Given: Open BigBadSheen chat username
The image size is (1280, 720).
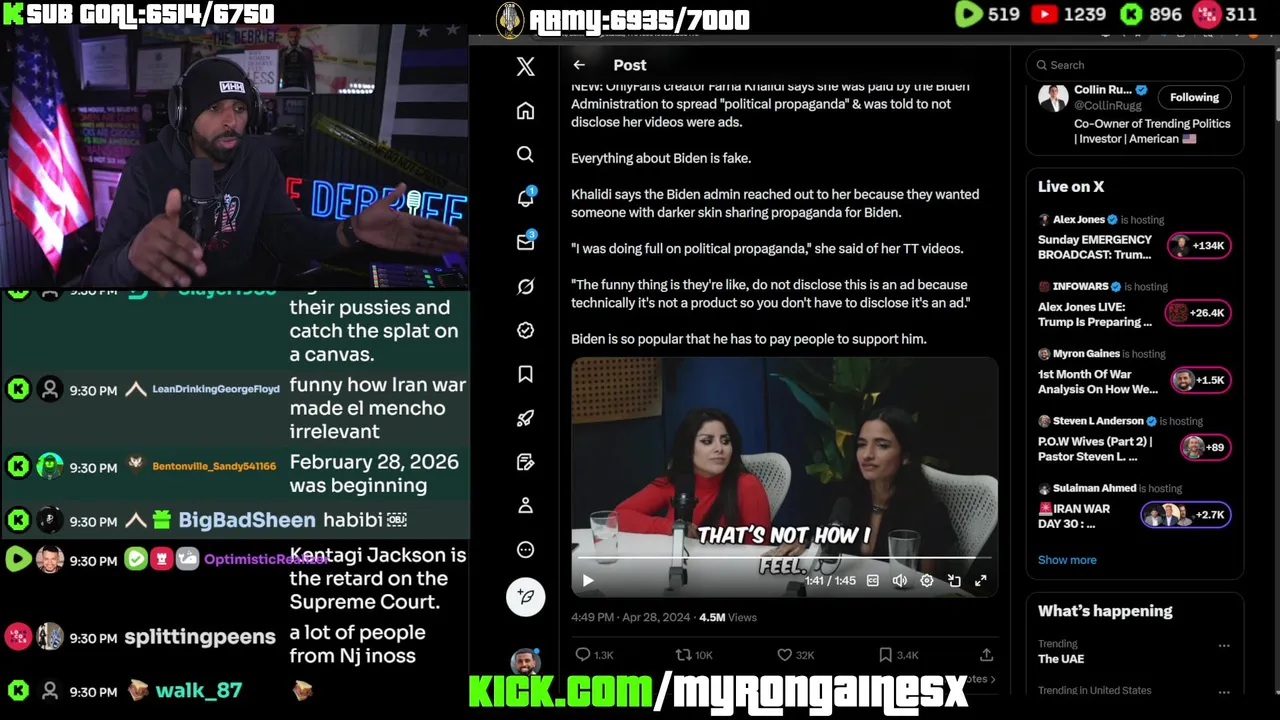Looking at the screenshot, I should (x=246, y=520).
